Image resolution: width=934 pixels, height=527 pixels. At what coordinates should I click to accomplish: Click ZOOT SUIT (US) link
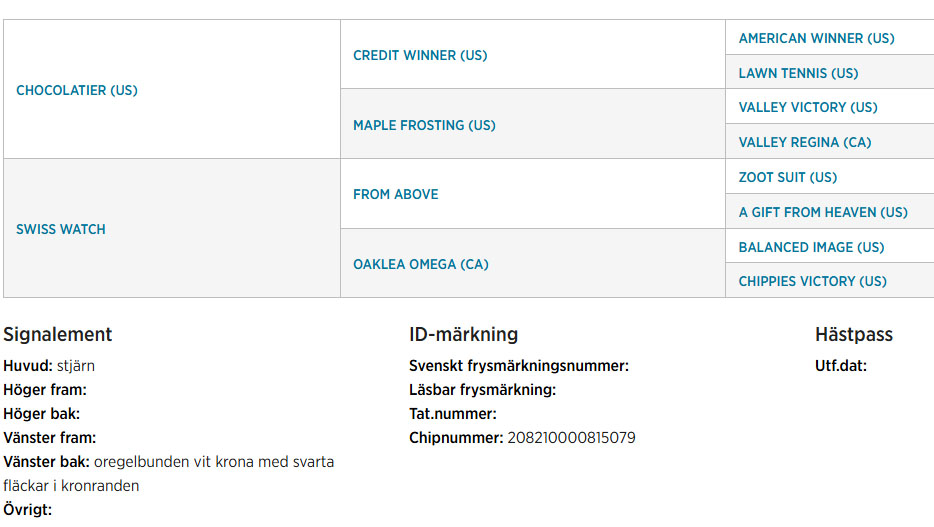point(787,177)
